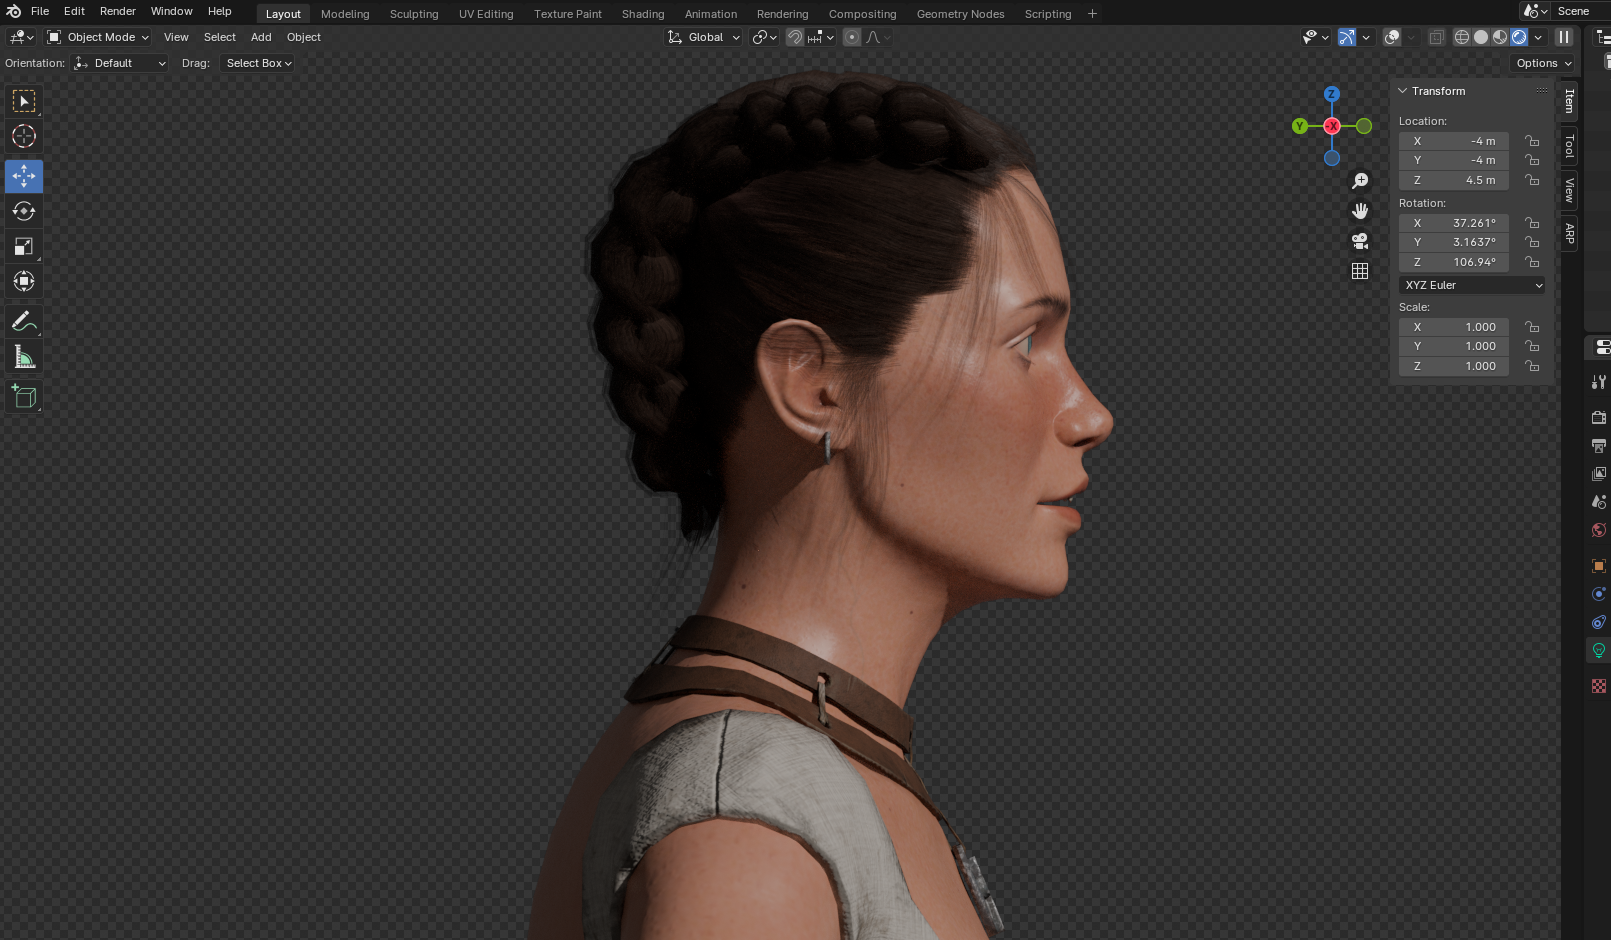Toggle lock on Rotation Z

point(1532,262)
